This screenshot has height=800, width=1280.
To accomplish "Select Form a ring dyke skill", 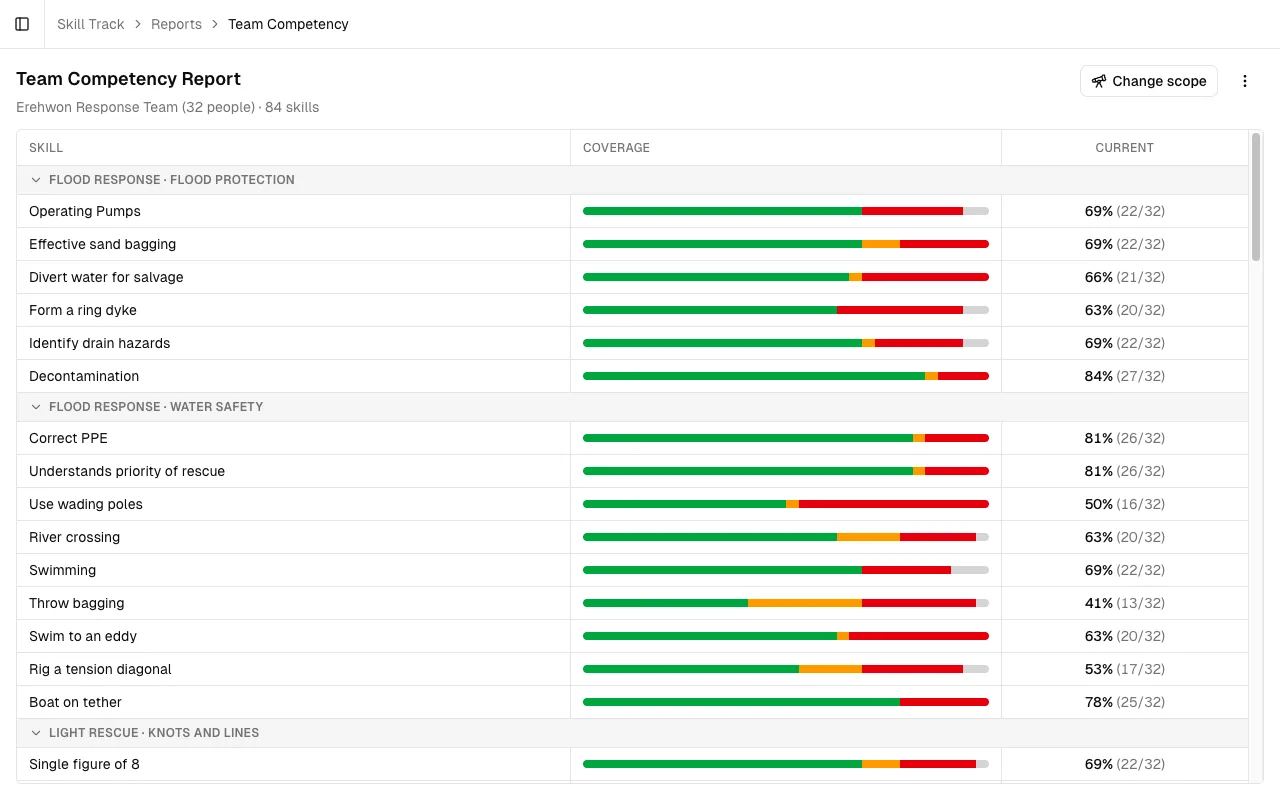I will tap(83, 310).
